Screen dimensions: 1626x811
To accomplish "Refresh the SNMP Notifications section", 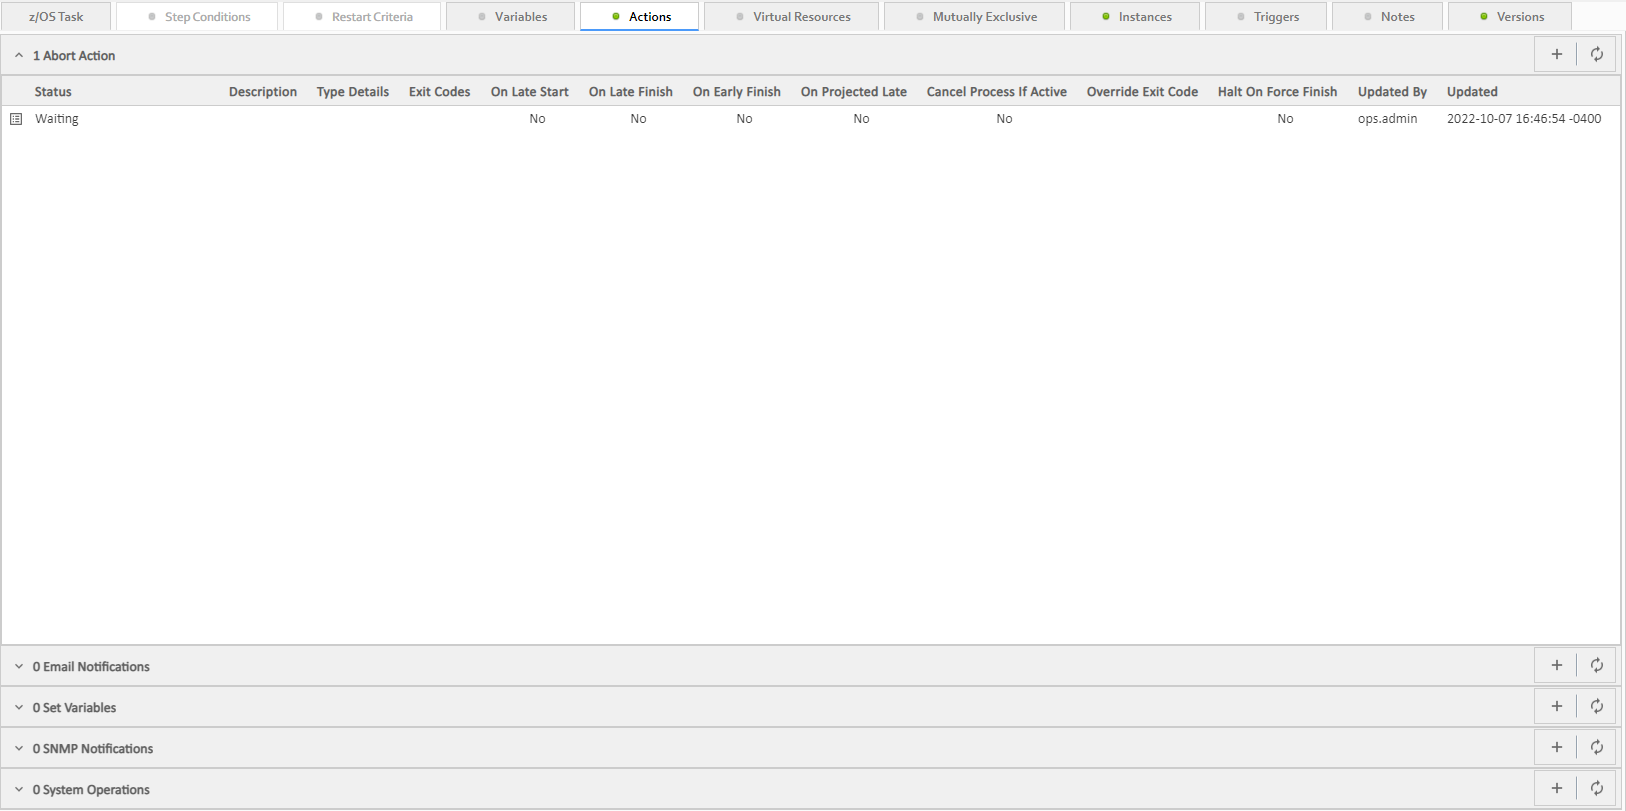I will pos(1596,748).
